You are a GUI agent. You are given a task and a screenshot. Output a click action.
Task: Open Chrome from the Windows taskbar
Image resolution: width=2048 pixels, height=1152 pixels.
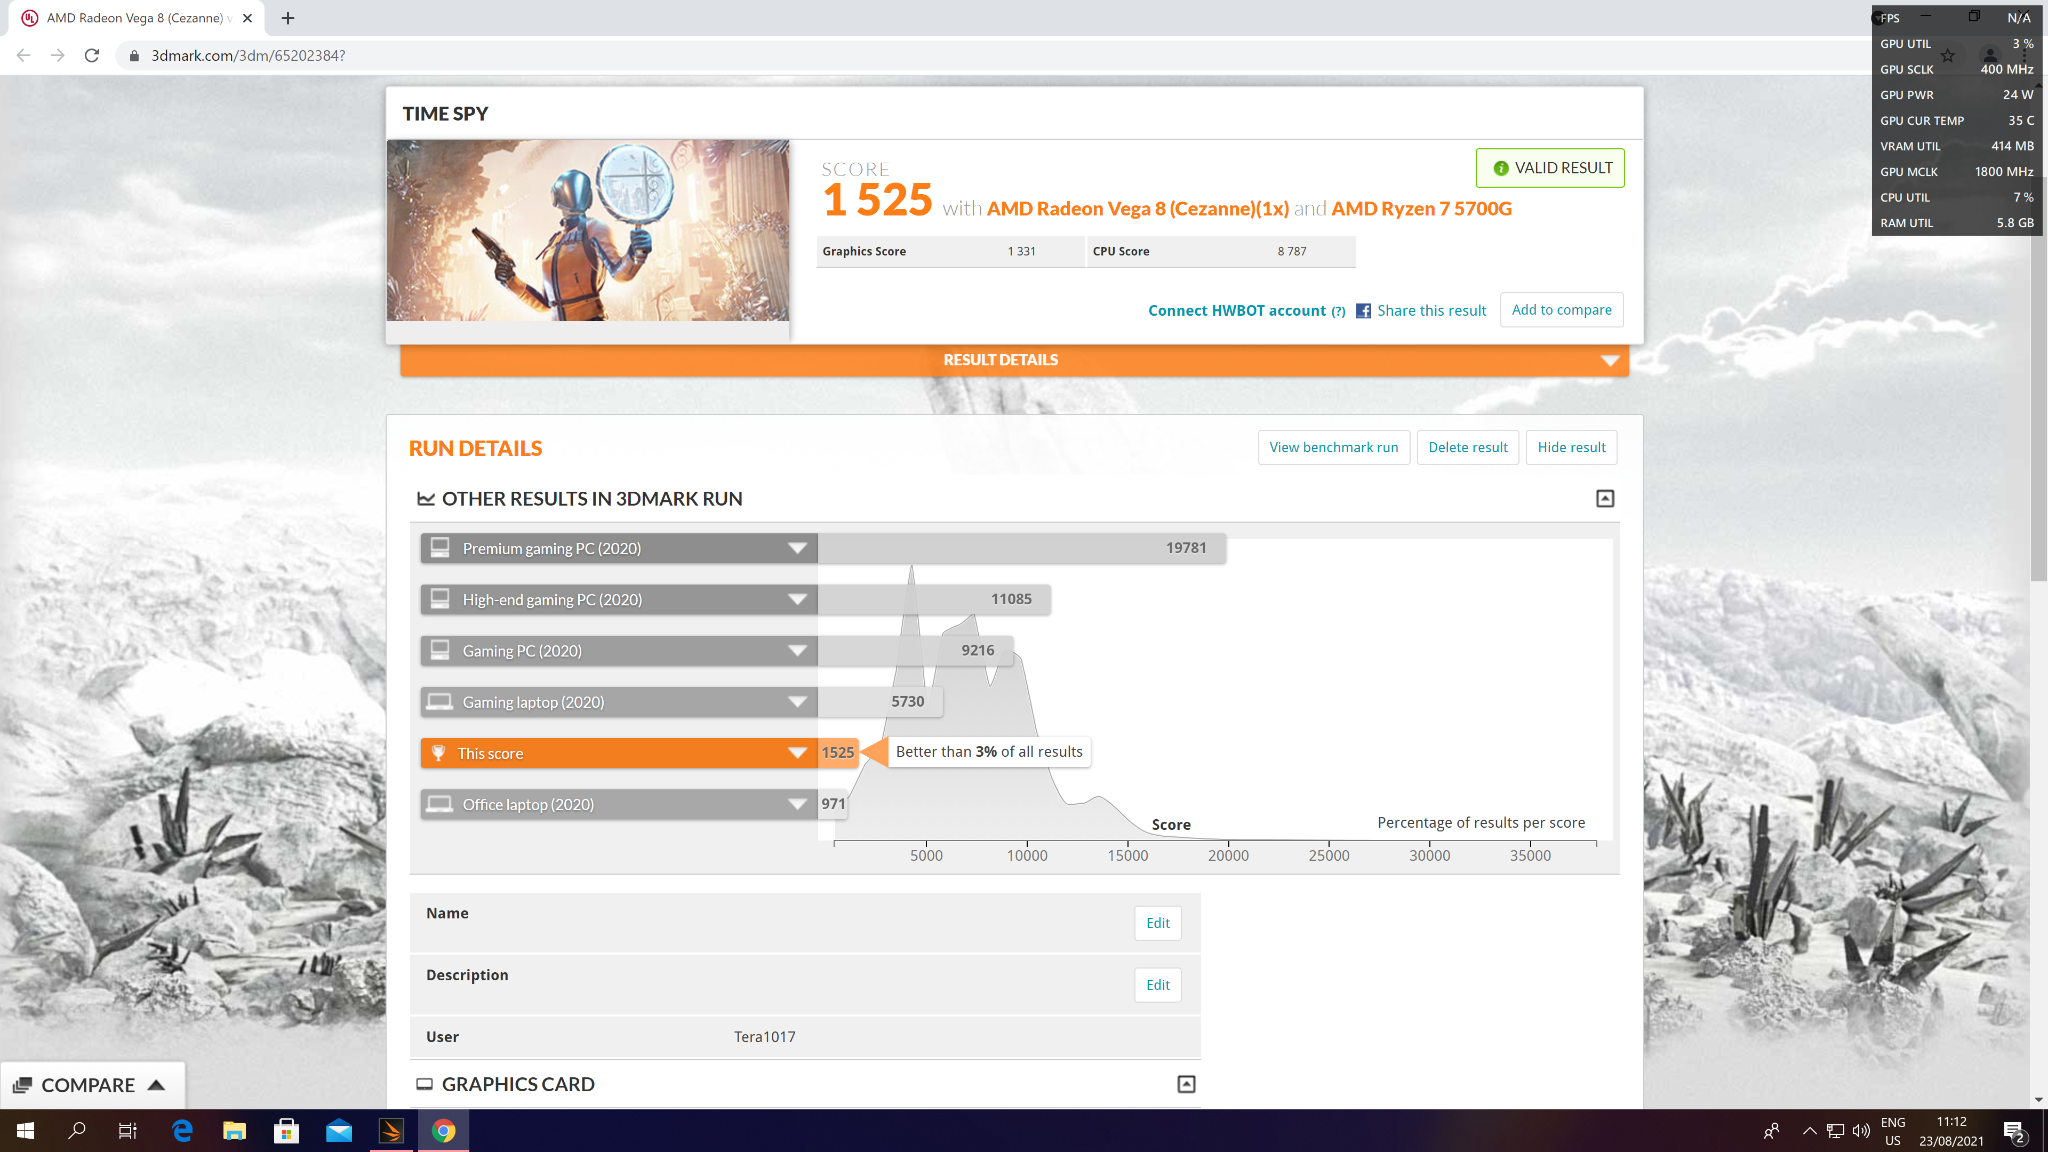pos(443,1130)
